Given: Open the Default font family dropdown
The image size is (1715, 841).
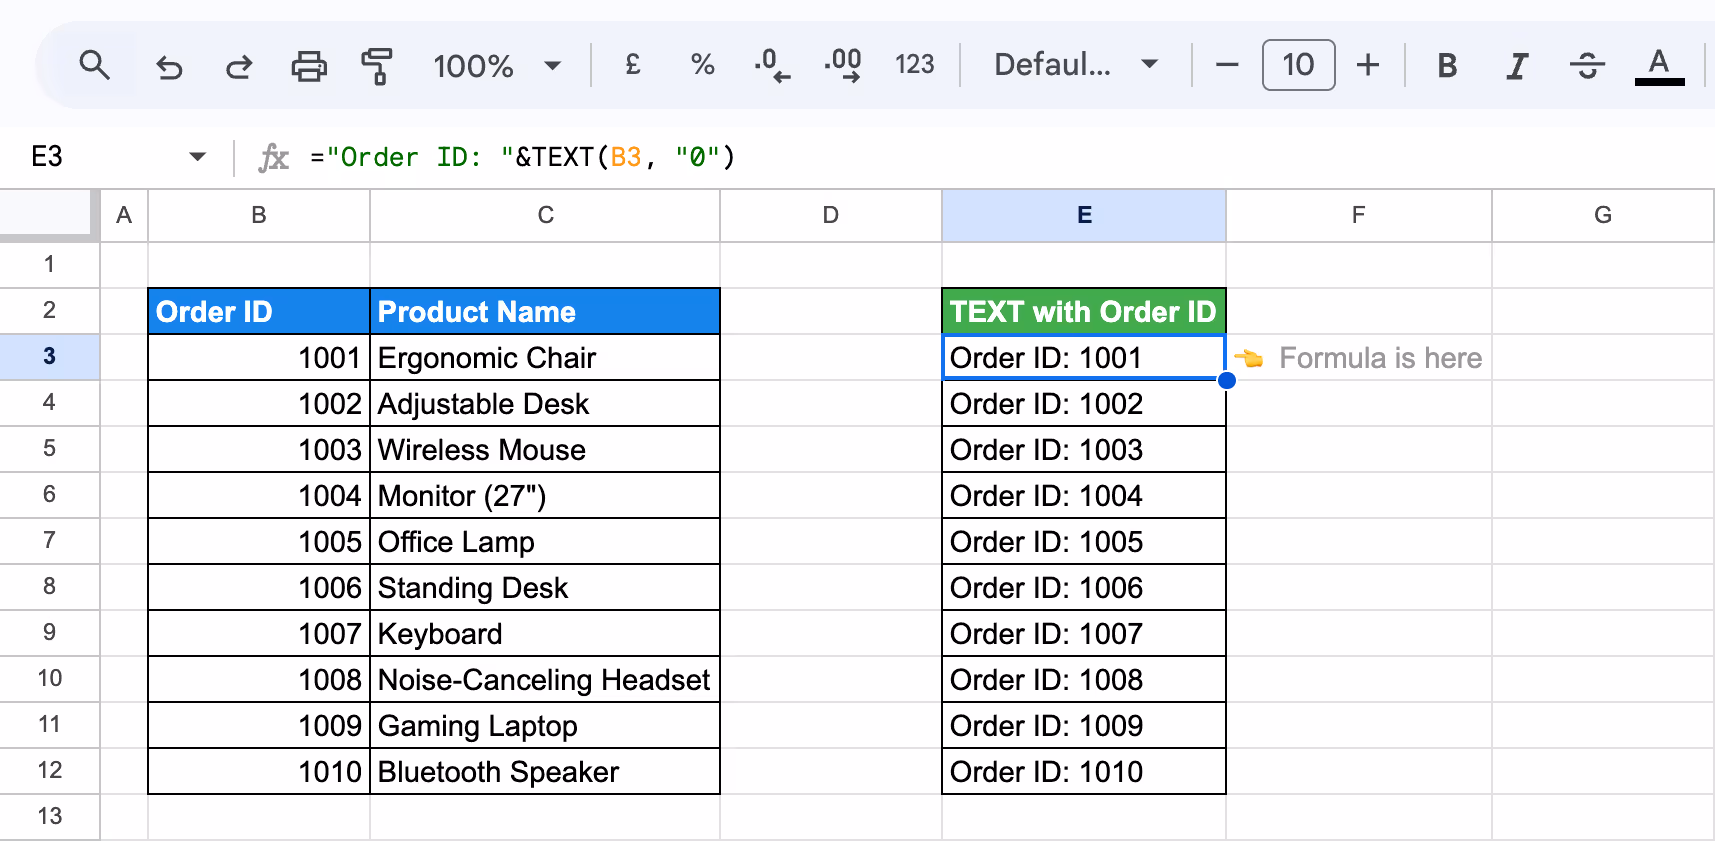Looking at the screenshot, I should [1075, 65].
